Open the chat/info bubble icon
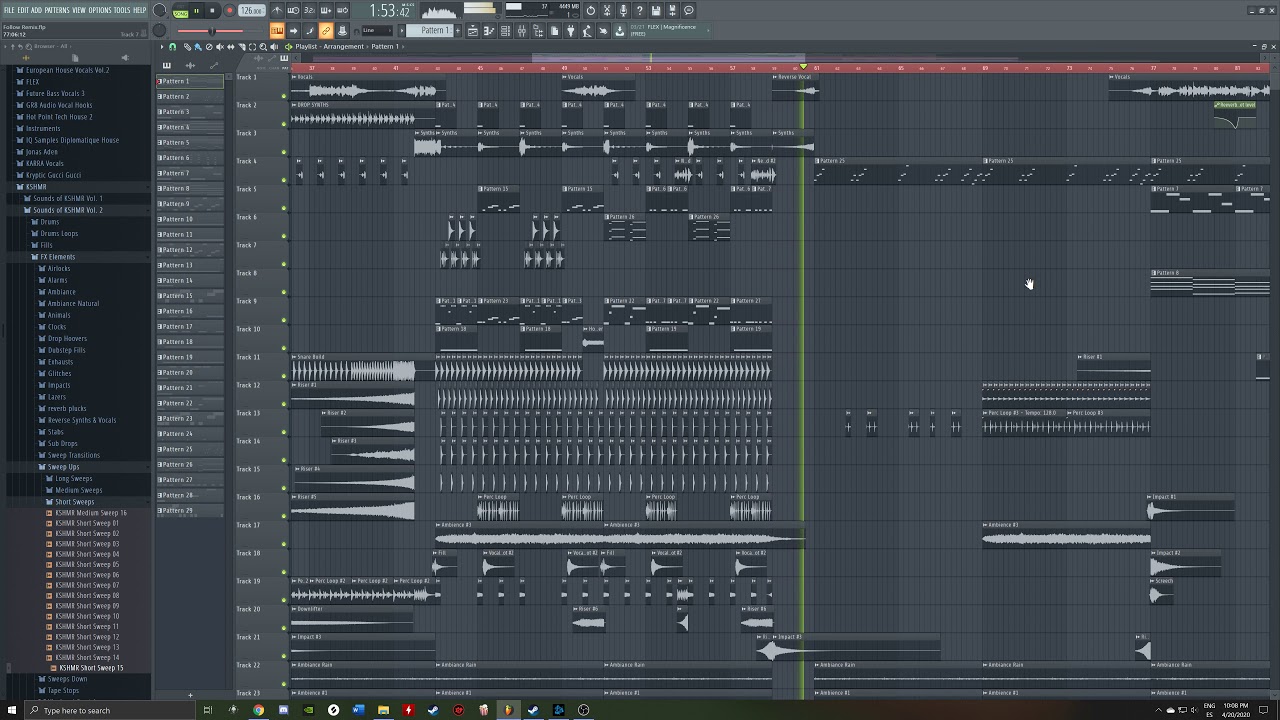Screen dimensions: 1280x720 pyautogui.click(x=688, y=10)
